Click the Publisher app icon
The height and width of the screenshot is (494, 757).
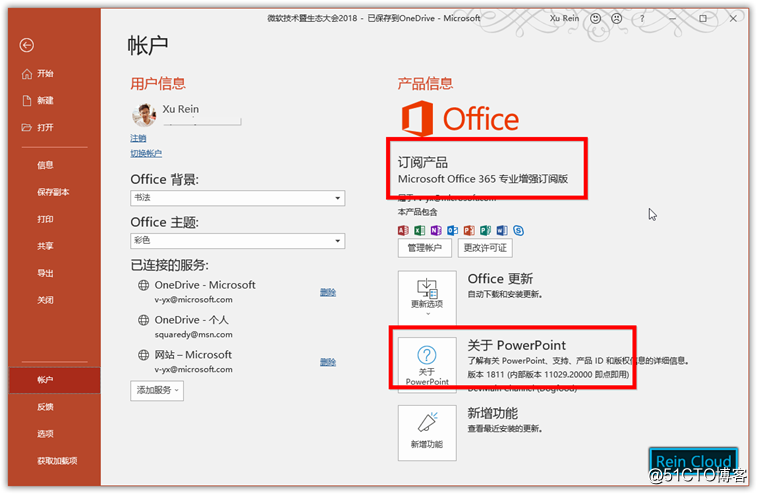point(485,230)
